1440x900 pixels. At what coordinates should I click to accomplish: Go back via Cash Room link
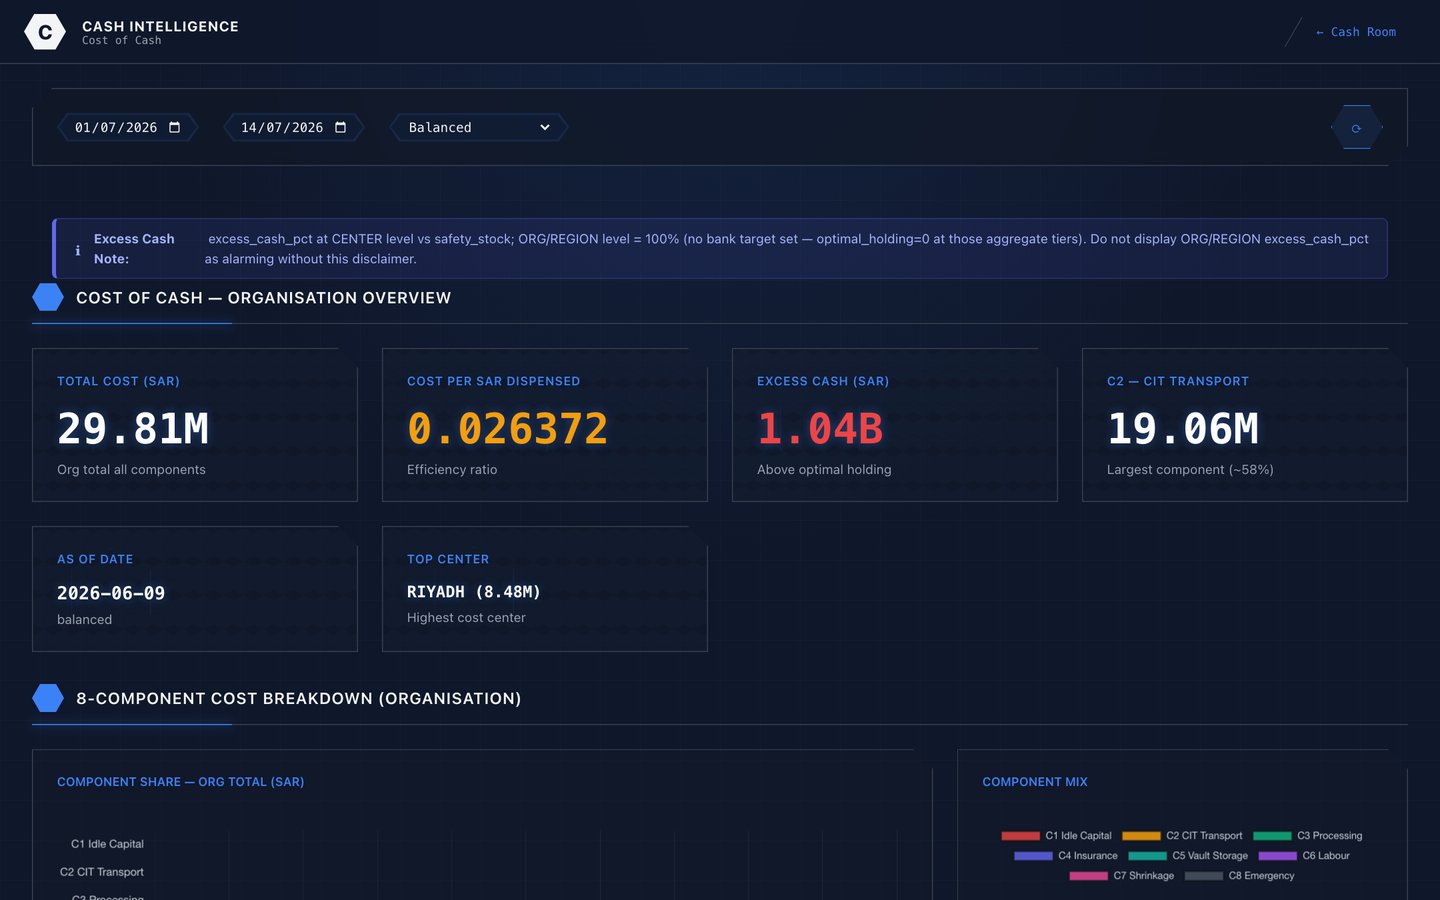pos(1356,32)
